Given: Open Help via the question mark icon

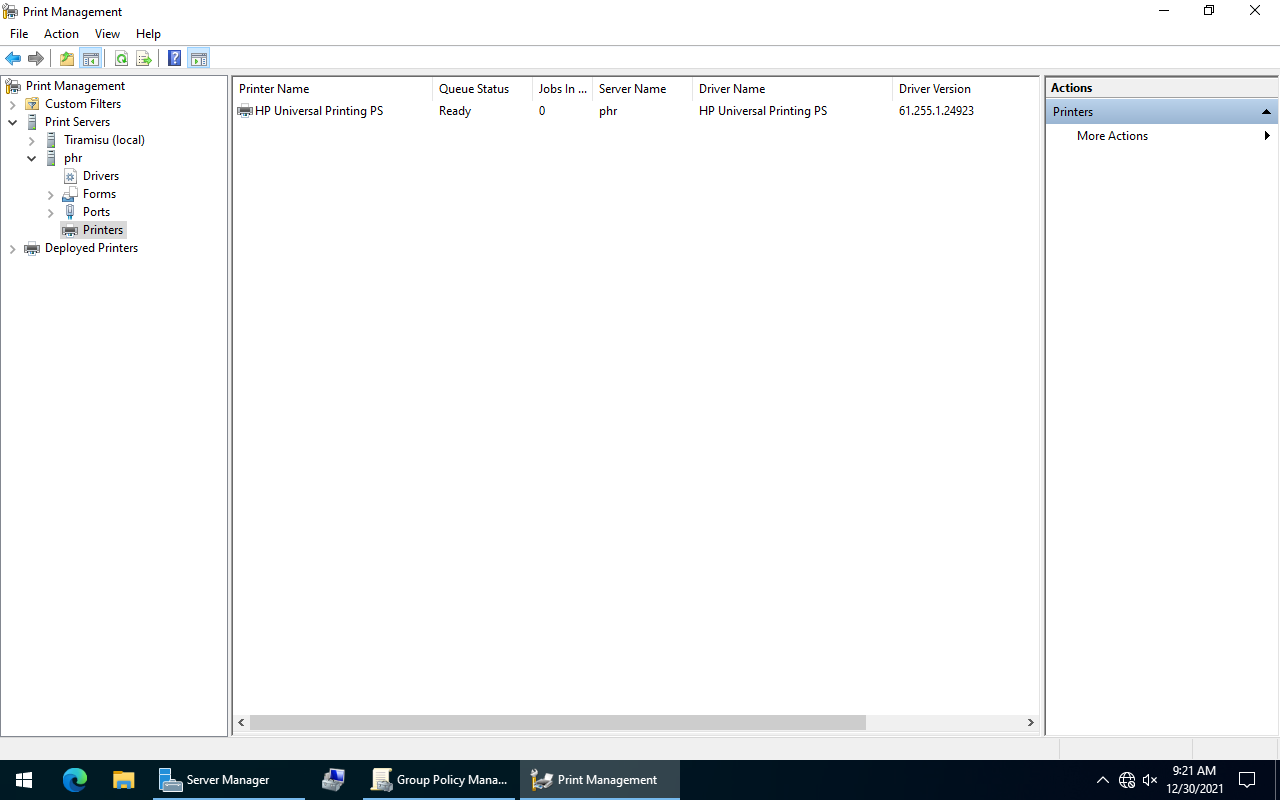Looking at the screenshot, I should coord(175,58).
